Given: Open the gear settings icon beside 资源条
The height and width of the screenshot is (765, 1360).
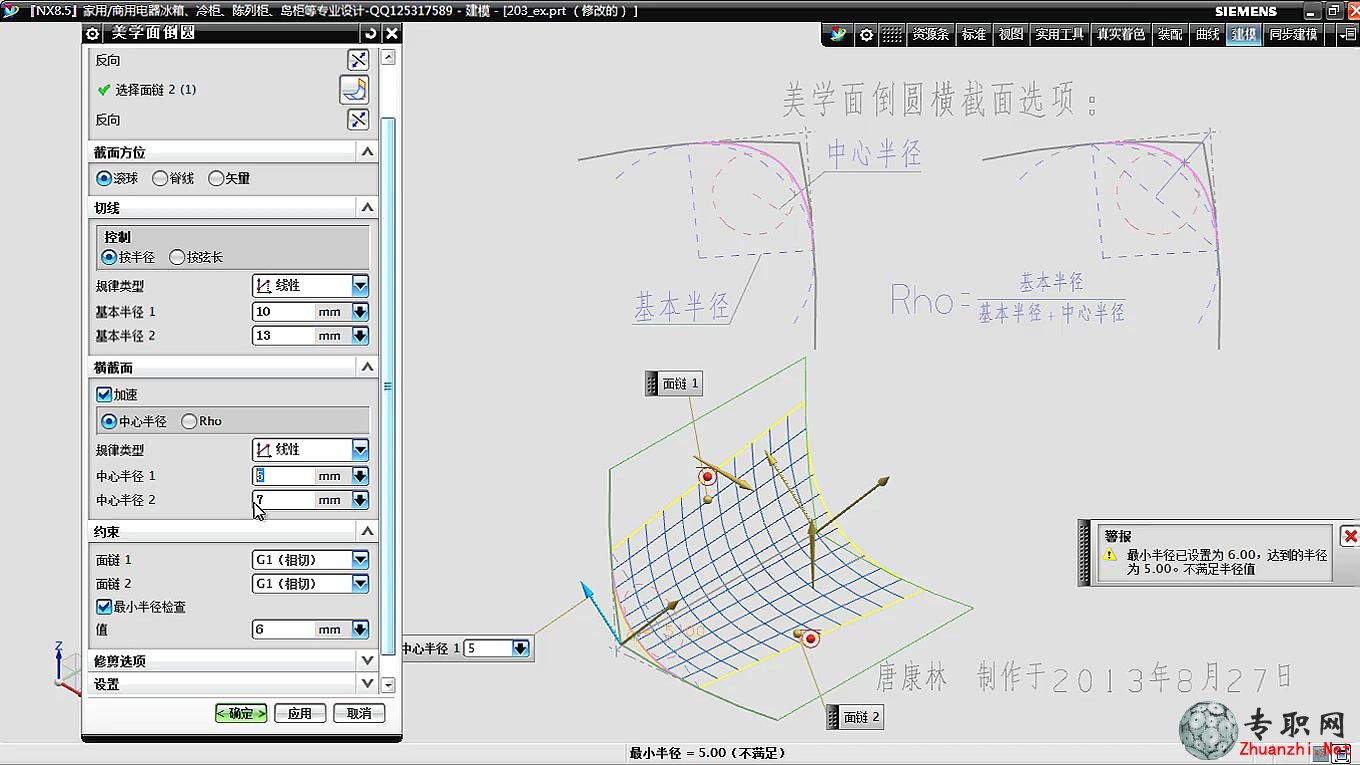Looking at the screenshot, I should click(x=866, y=34).
